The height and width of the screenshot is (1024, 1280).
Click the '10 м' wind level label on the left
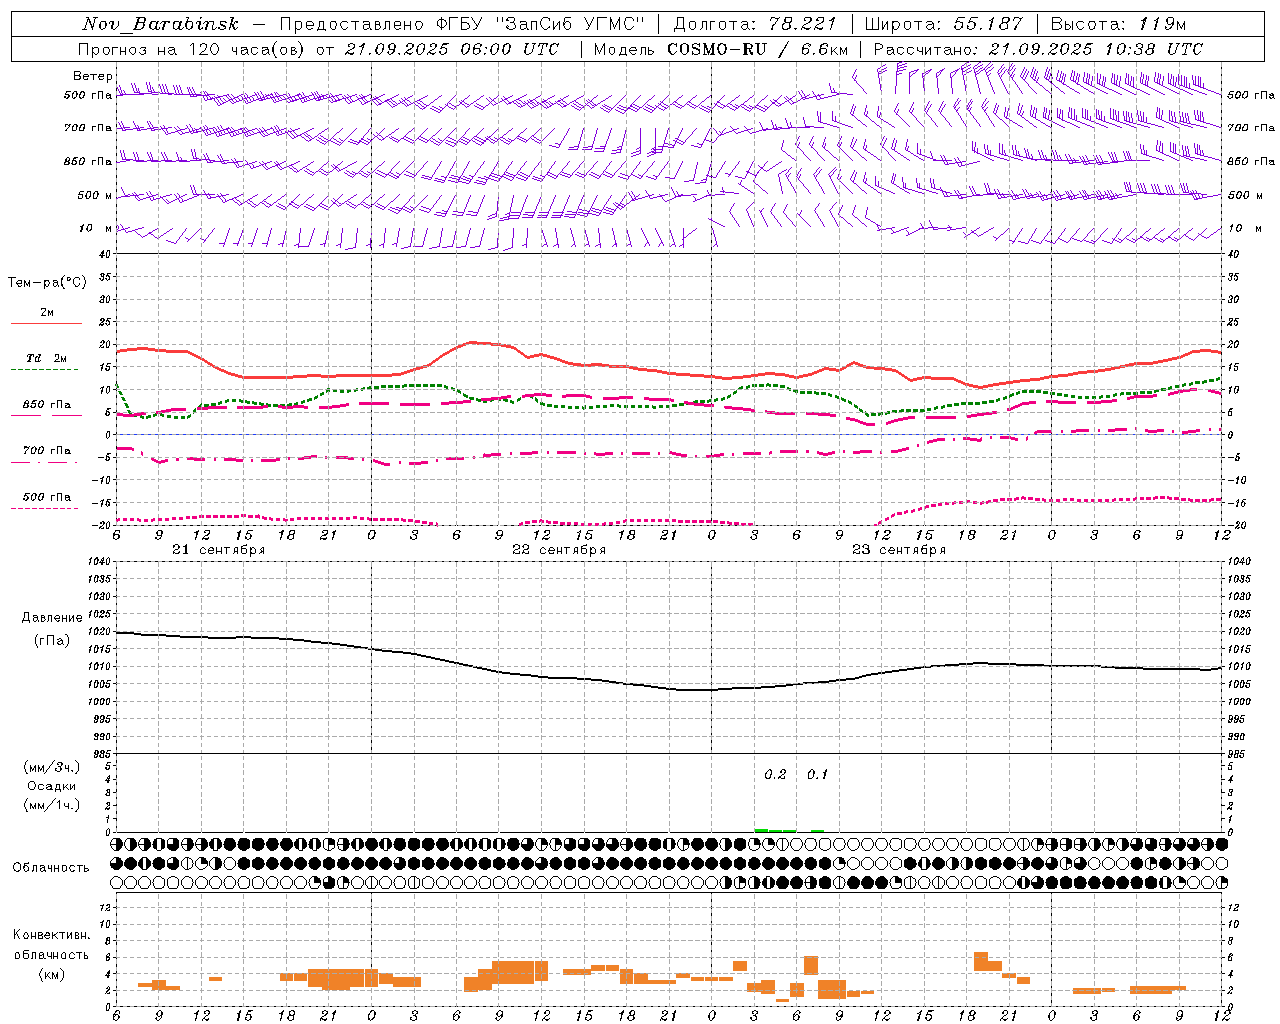[95, 229]
